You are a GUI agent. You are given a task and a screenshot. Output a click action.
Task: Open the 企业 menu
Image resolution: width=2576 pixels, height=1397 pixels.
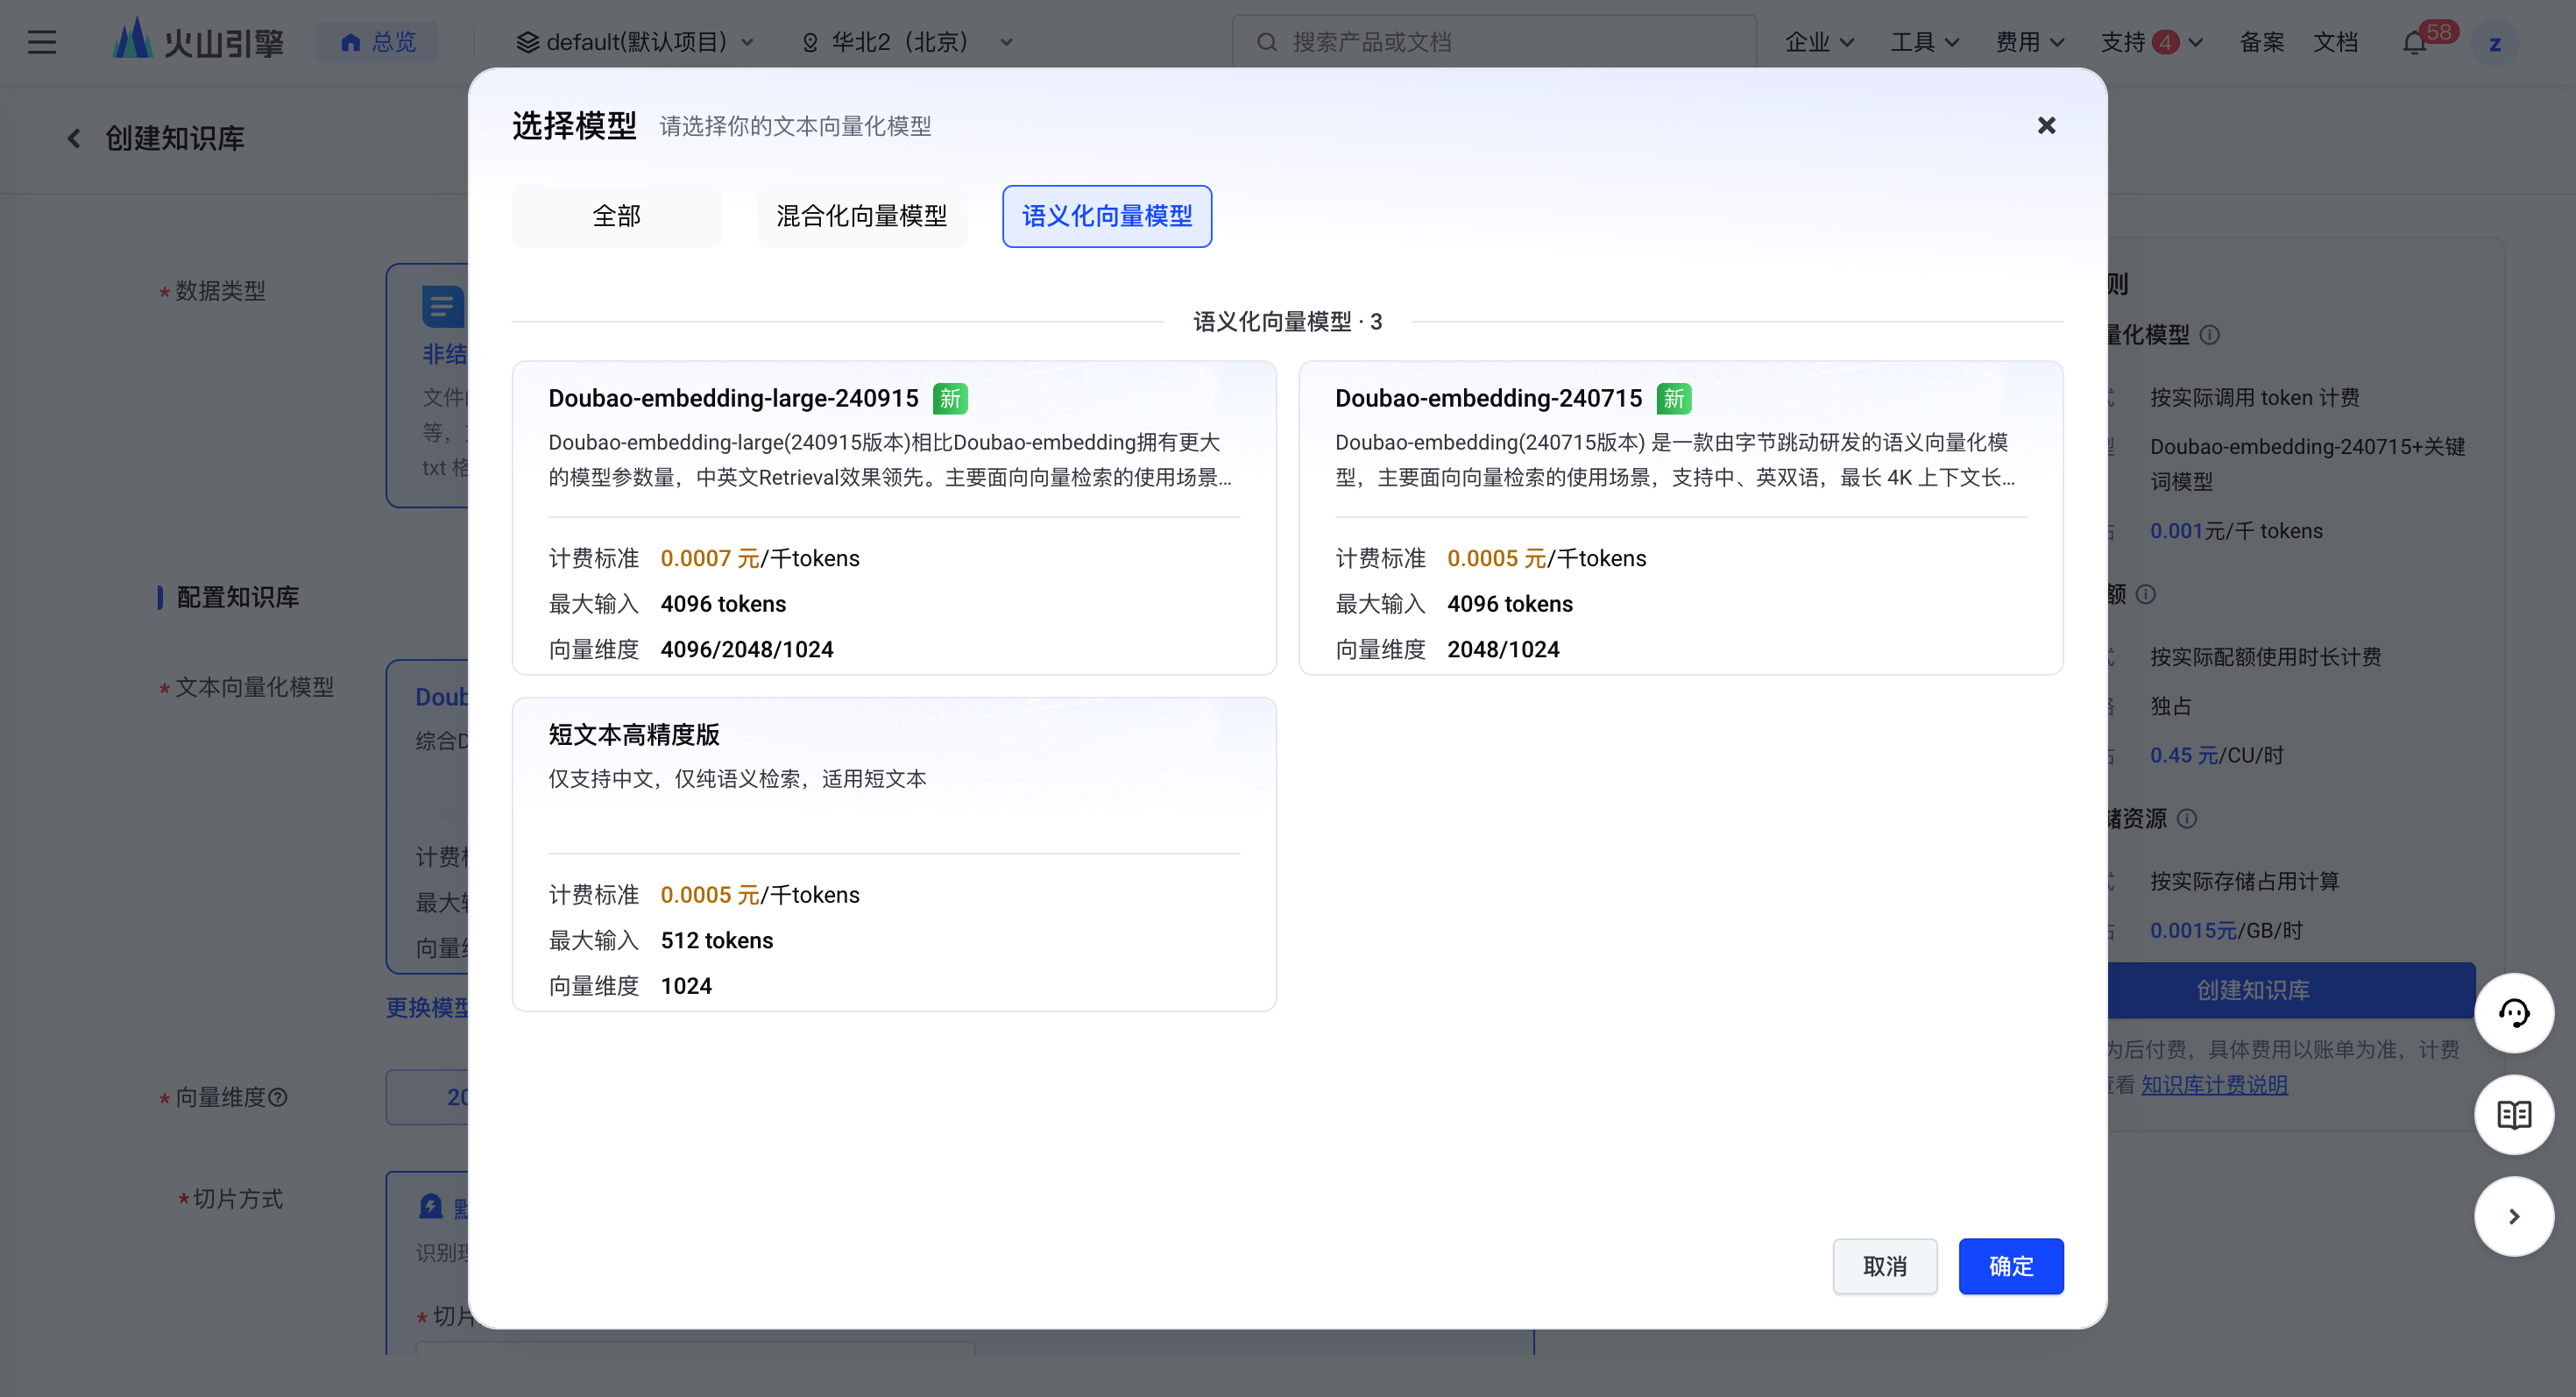click(1819, 42)
